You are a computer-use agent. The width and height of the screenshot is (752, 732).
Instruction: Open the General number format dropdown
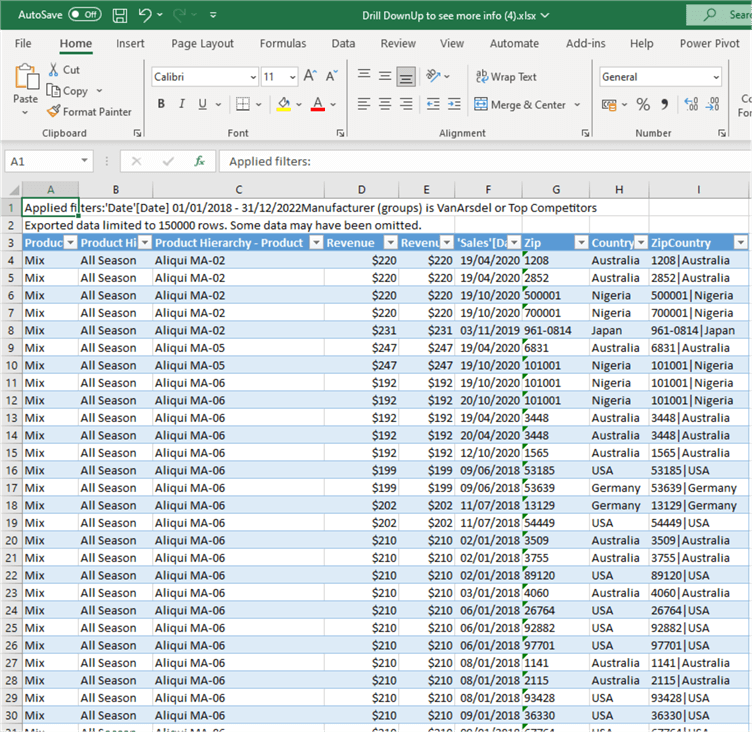pos(715,77)
